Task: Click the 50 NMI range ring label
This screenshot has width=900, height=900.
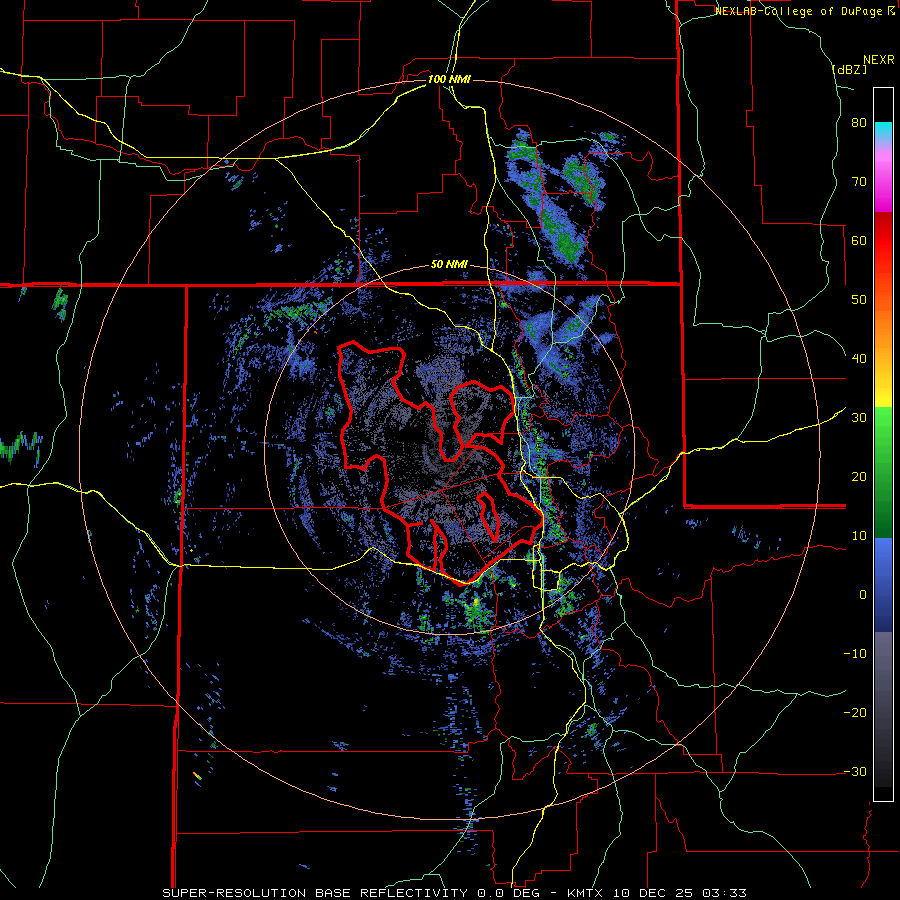Action: (449, 265)
